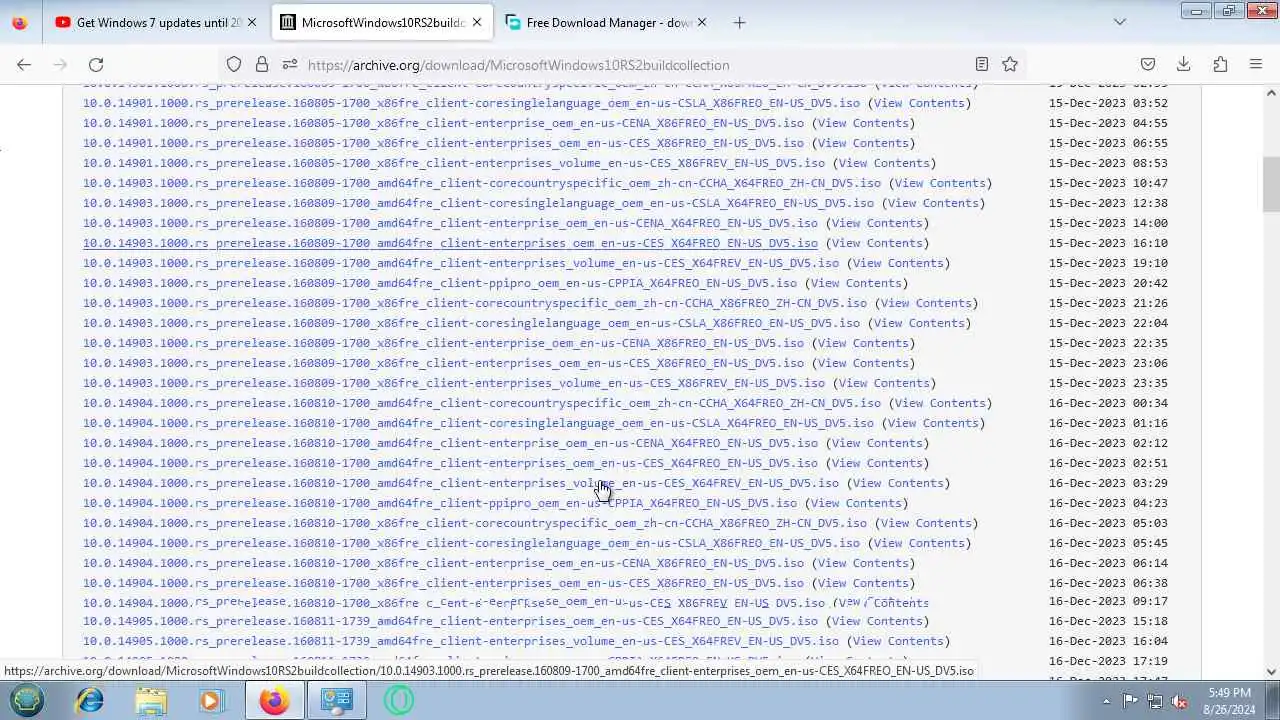The height and width of the screenshot is (720, 1280).
Task: Save page to Pocket
Action: tap(1148, 64)
